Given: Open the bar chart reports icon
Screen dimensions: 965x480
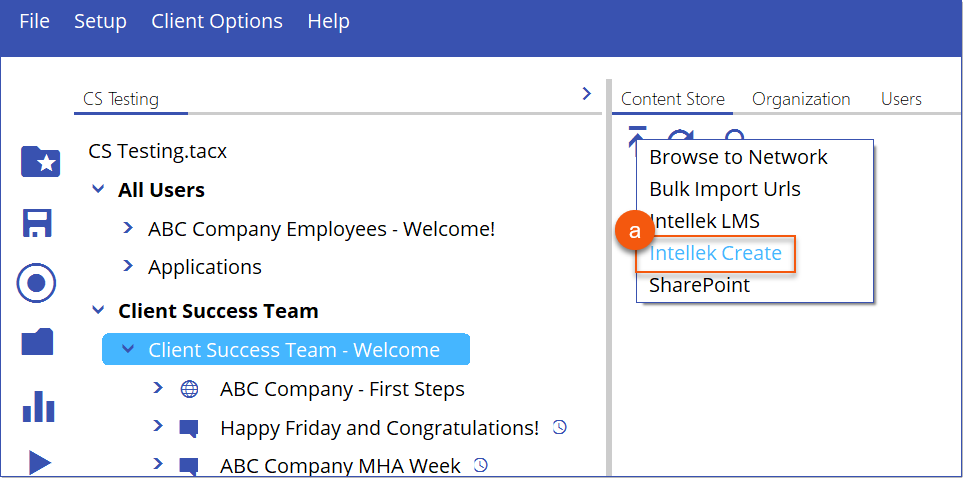Looking at the screenshot, I should tap(38, 406).
